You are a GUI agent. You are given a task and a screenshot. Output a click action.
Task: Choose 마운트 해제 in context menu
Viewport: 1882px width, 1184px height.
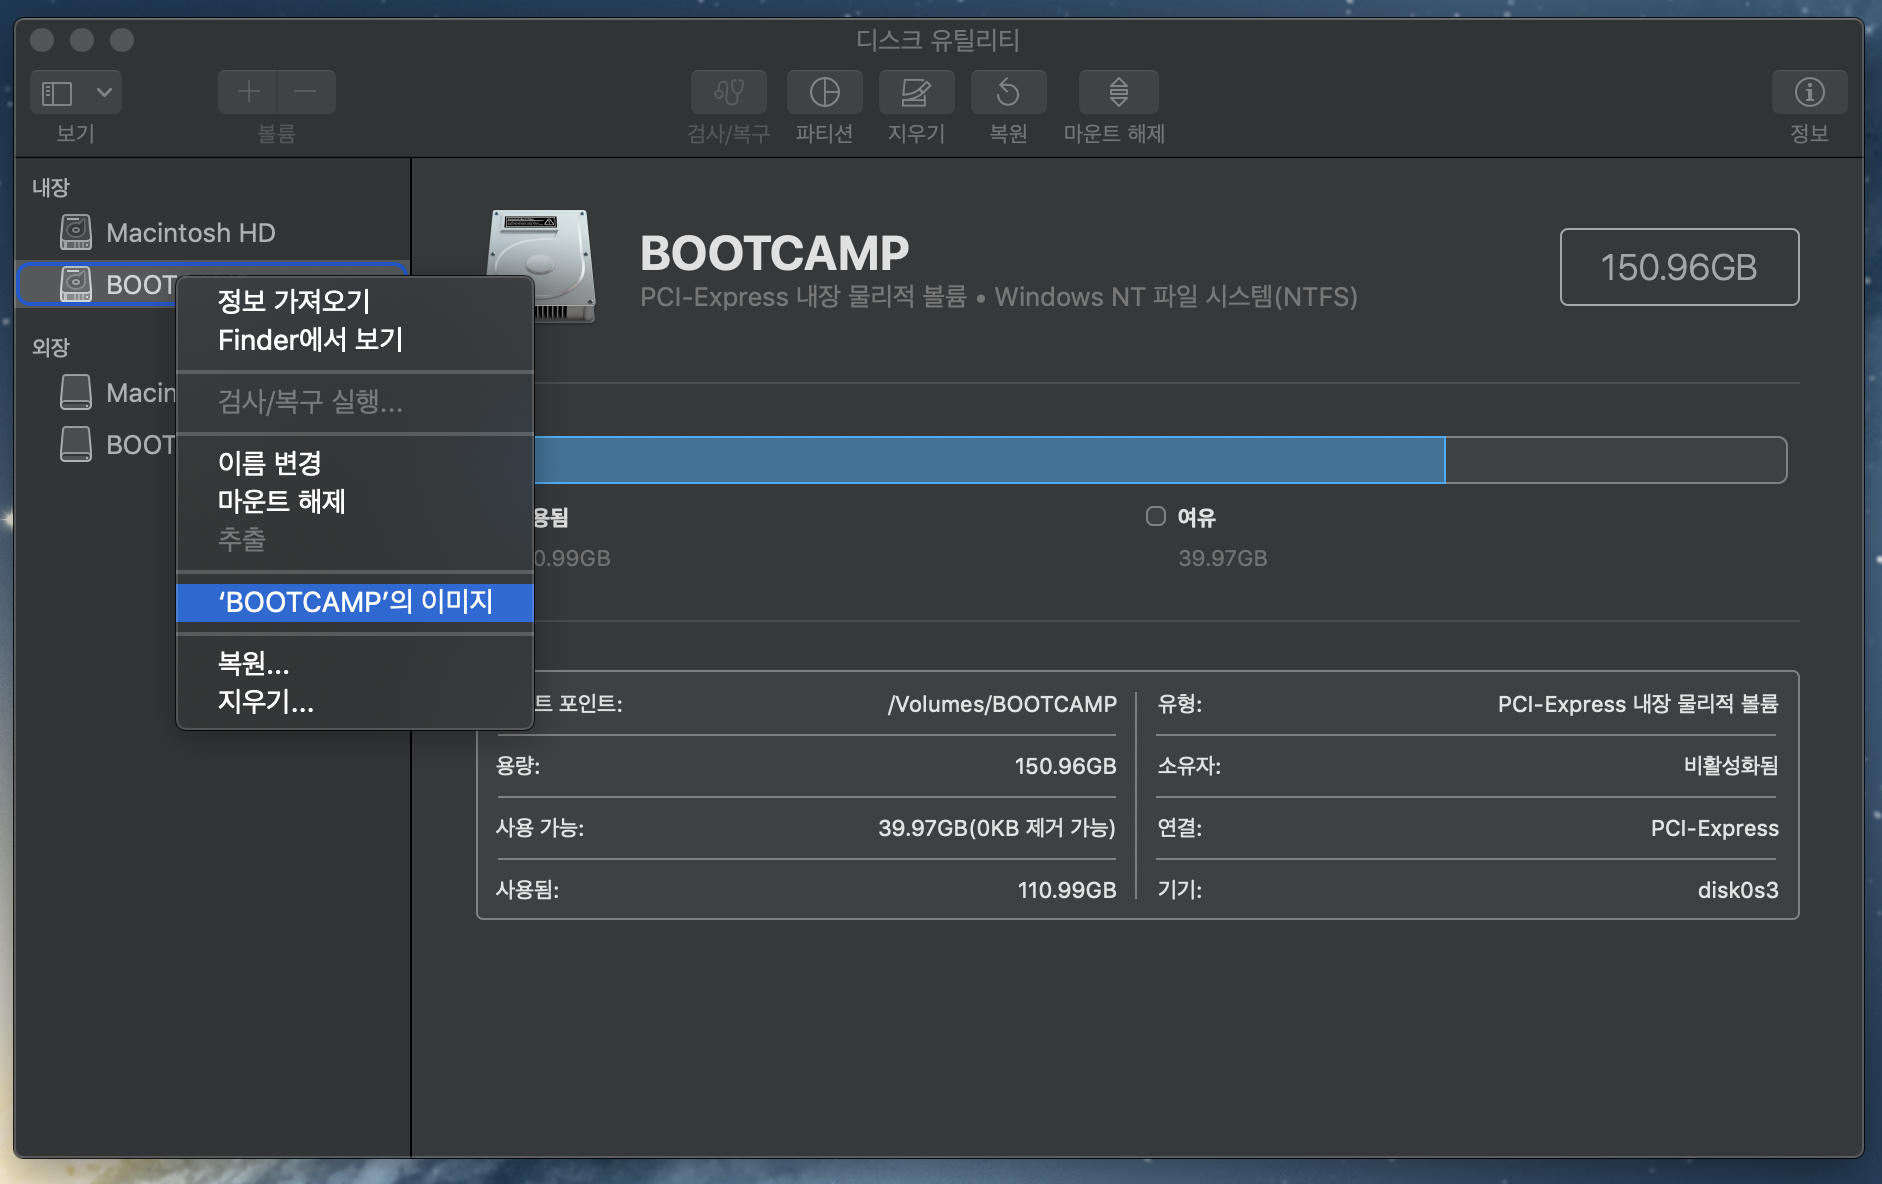(x=355, y=501)
